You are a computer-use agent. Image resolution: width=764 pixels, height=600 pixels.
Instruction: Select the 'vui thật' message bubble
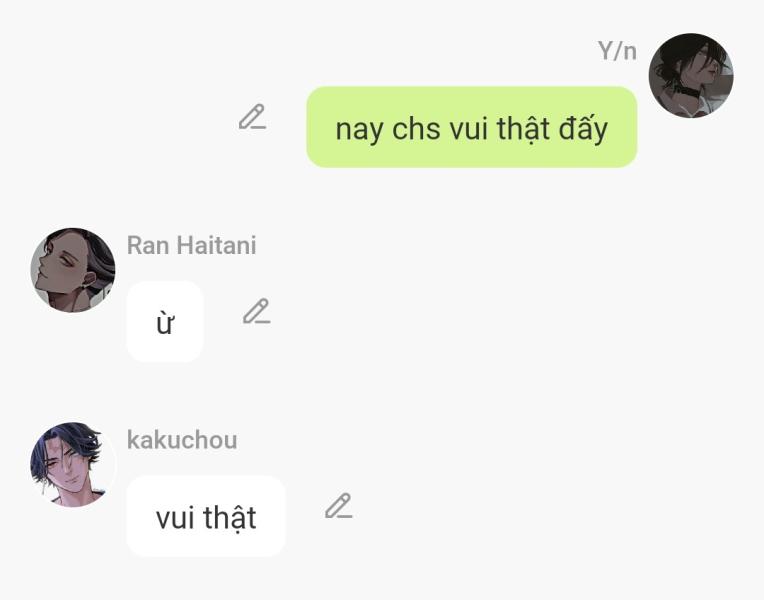(x=206, y=516)
